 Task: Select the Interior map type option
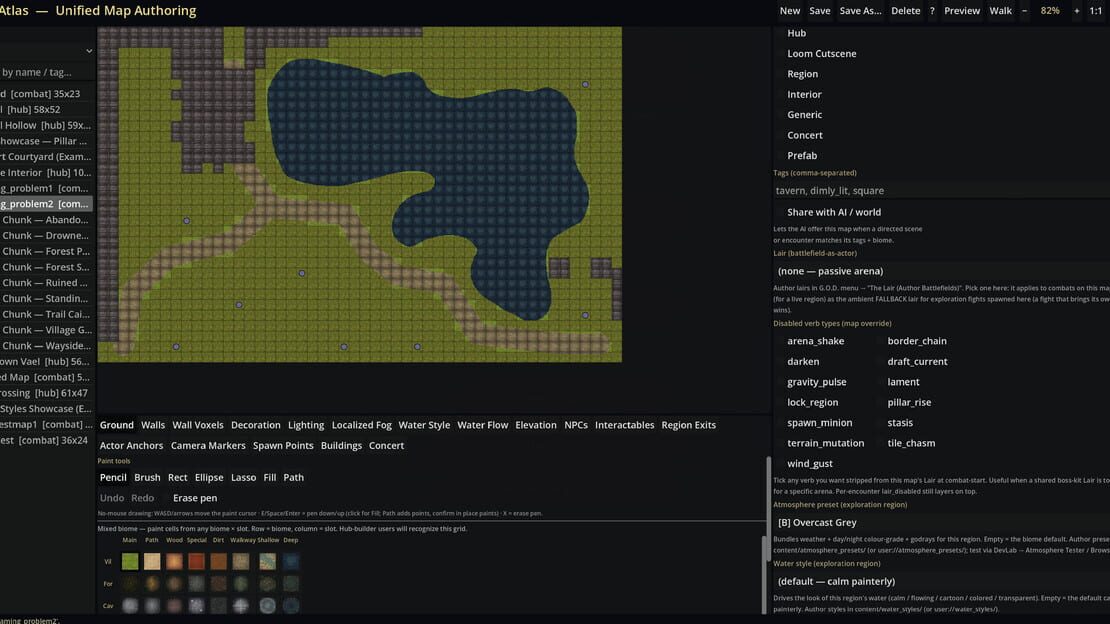pos(804,94)
